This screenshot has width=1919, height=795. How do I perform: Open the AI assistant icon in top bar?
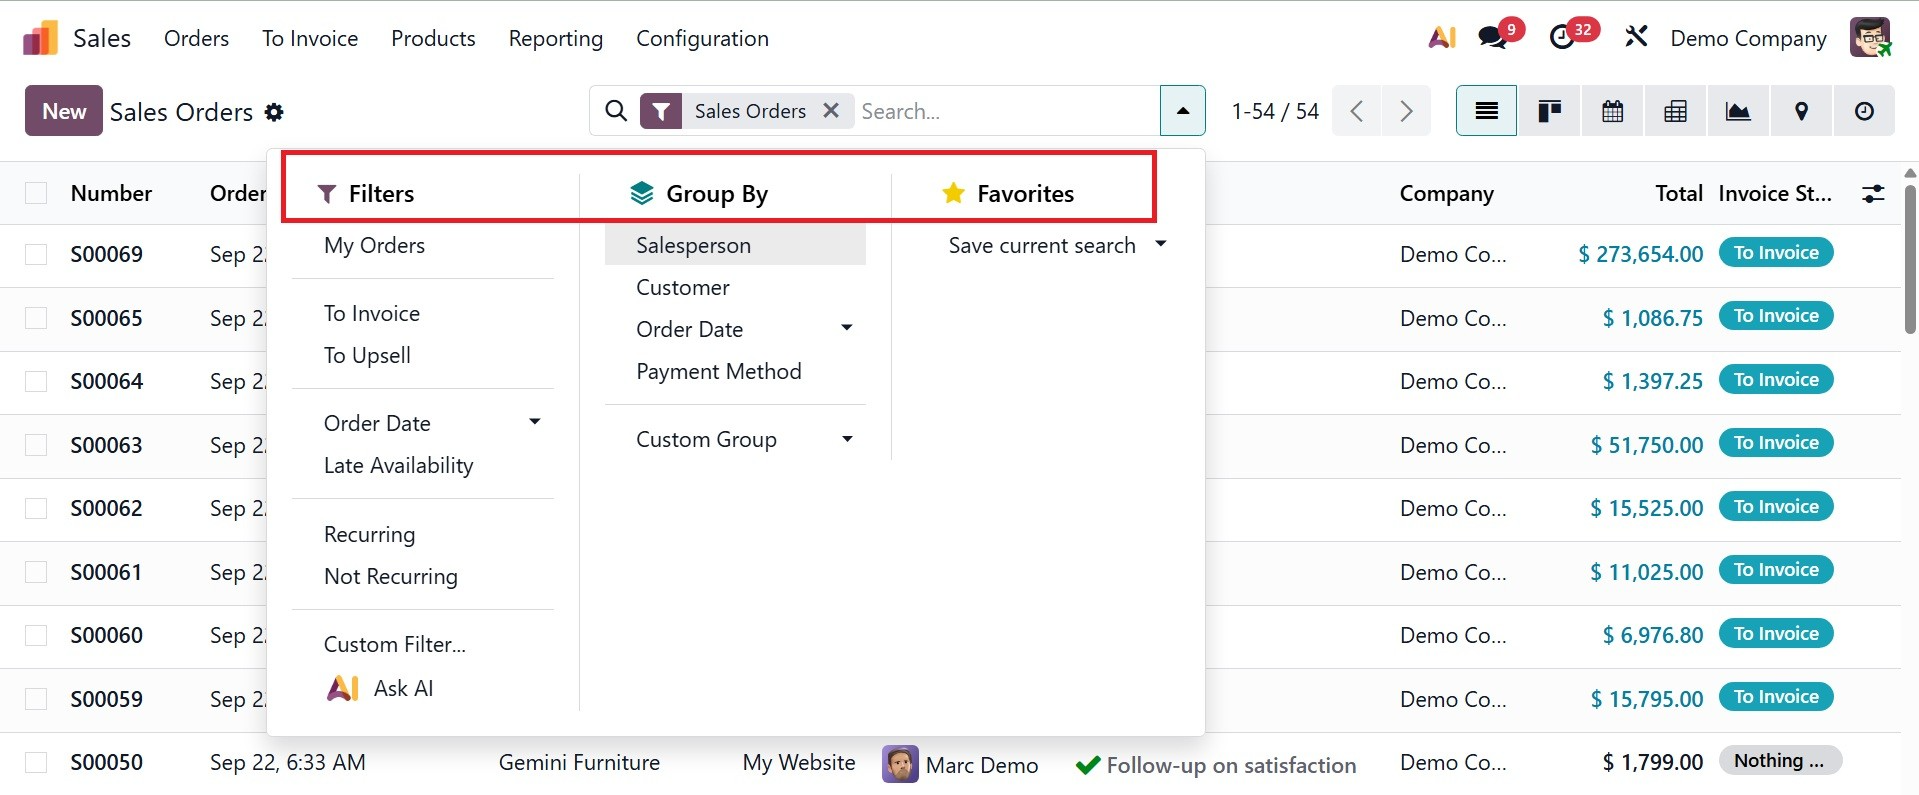coord(1441,38)
